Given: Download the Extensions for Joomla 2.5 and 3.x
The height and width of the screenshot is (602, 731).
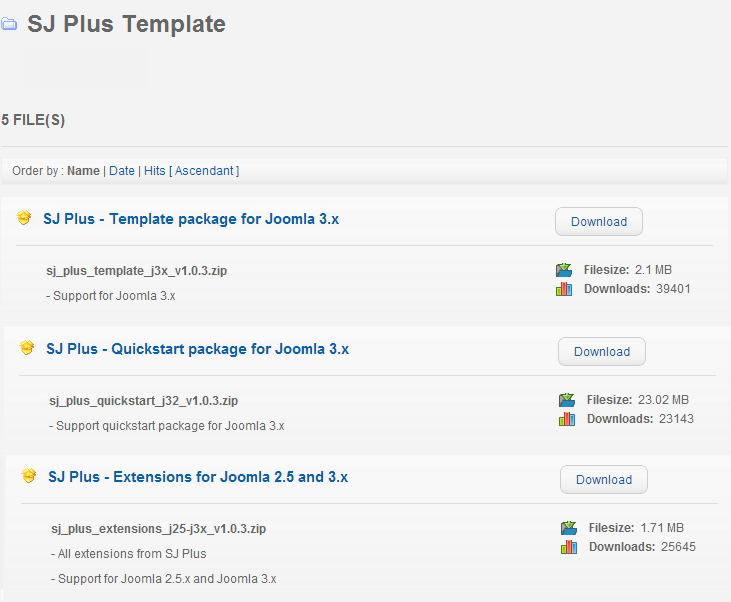Looking at the screenshot, I should pyautogui.click(x=604, y=479).
